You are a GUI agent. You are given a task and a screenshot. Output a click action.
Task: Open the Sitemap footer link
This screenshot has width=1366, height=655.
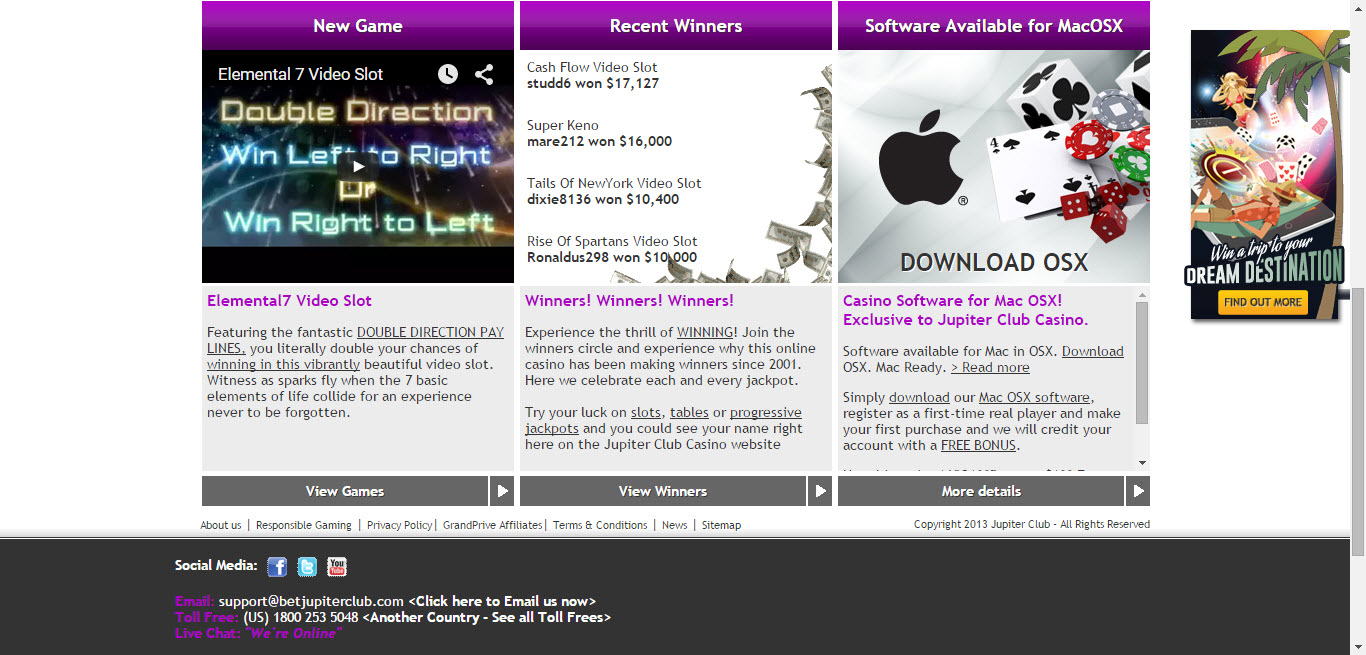[721, 525]
